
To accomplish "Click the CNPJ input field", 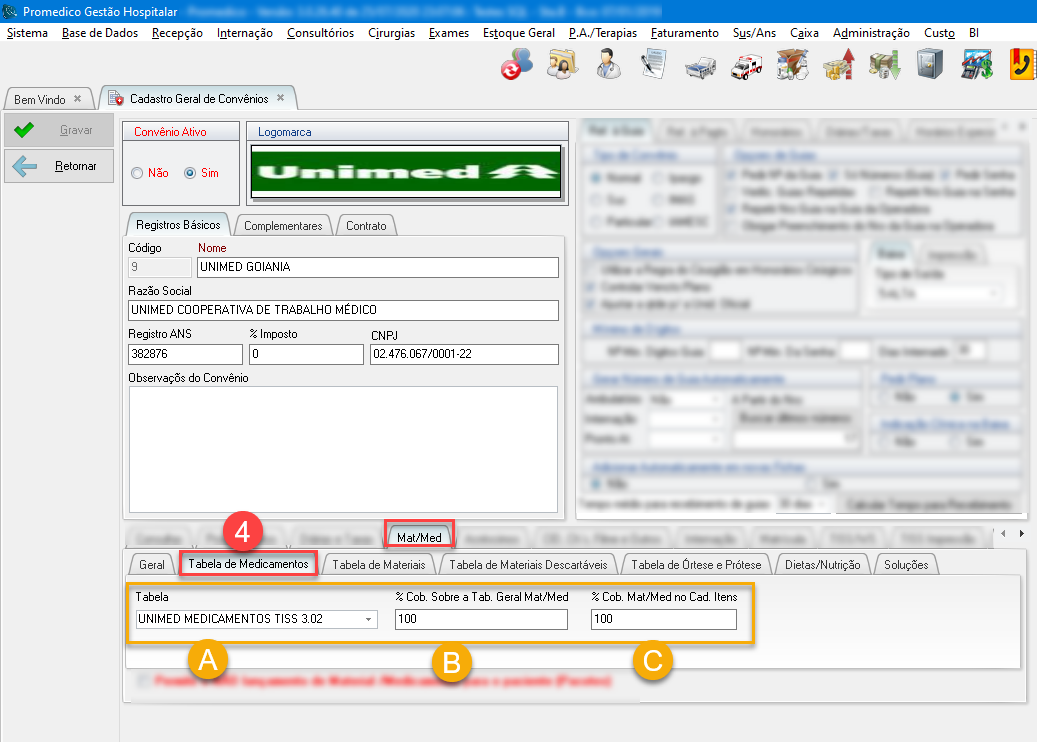I will coord(464,355).
